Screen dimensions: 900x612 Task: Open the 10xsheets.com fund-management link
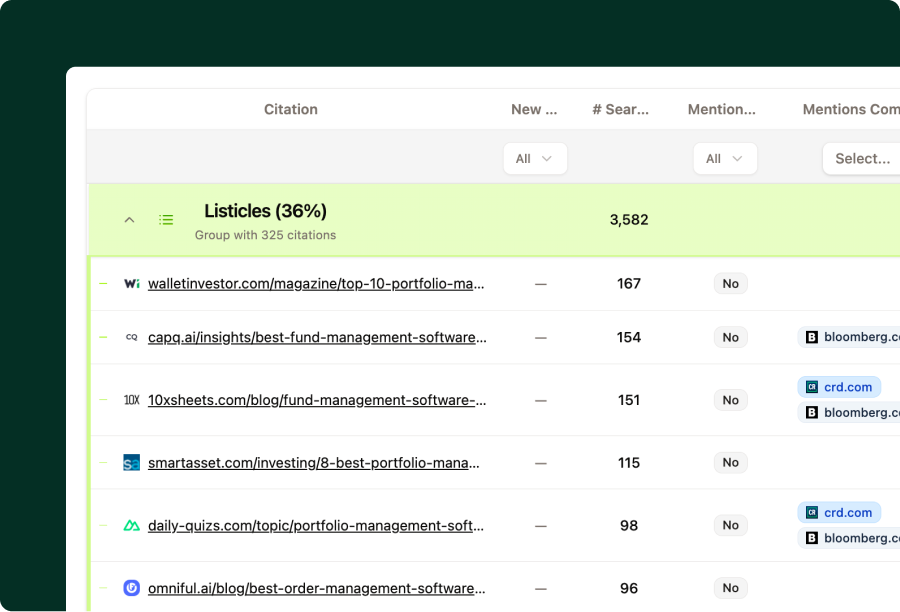(317, 400)
